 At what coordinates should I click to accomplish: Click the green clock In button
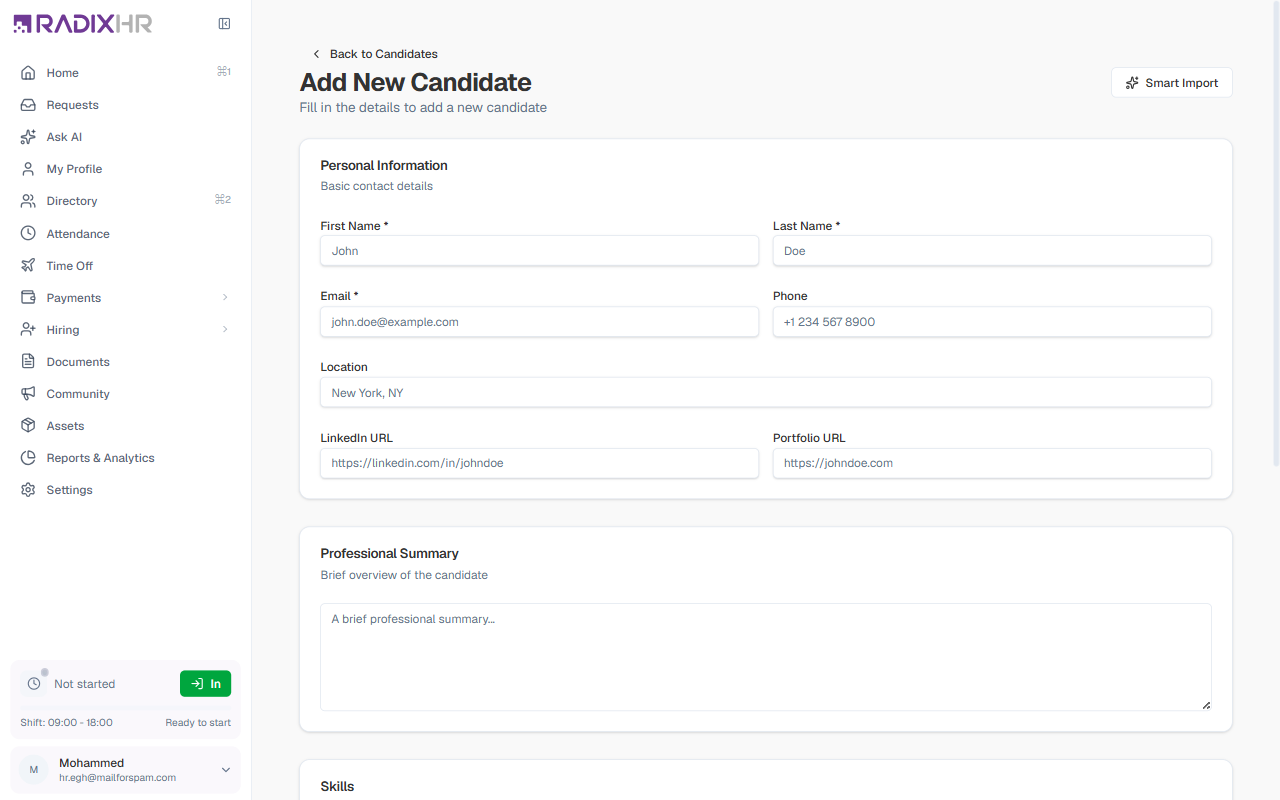[205, 684]
